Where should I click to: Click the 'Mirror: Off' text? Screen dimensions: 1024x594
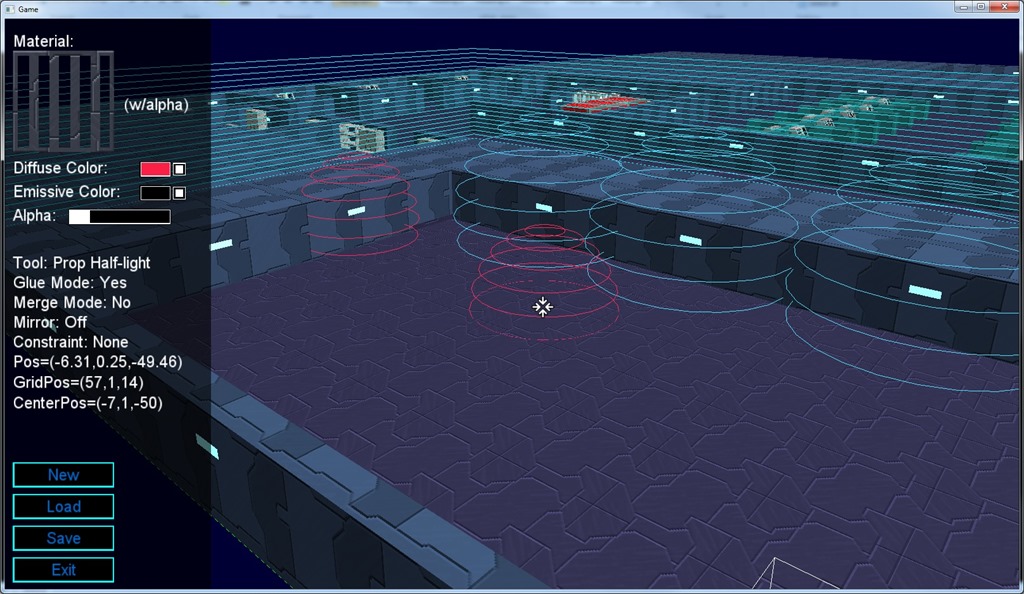pyautogui.click(x=50, y=322)
